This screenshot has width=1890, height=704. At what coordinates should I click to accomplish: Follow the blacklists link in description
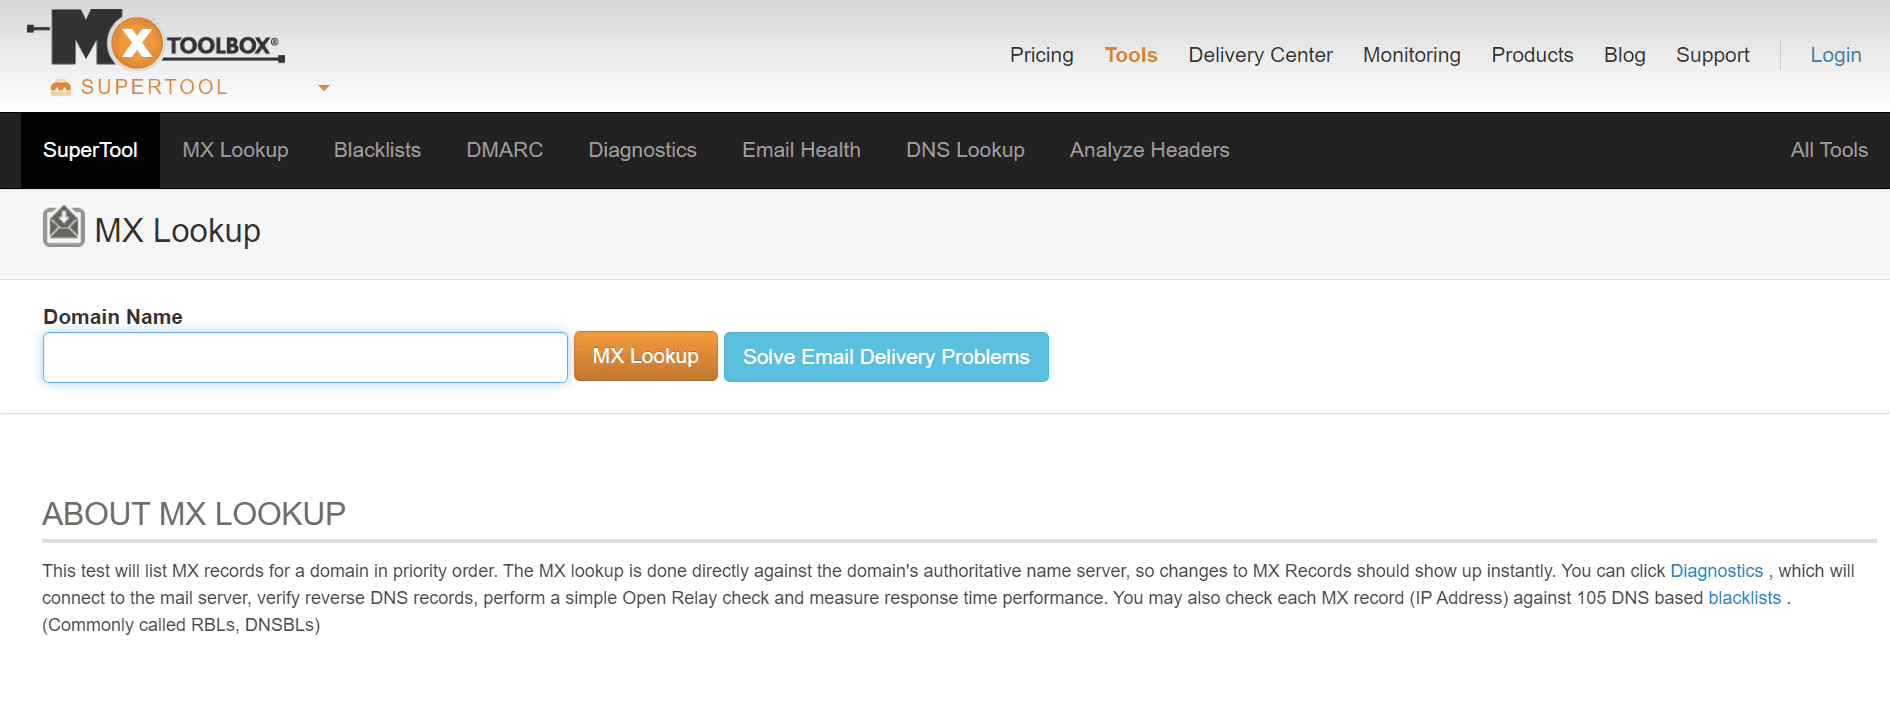click(1744, 598)
